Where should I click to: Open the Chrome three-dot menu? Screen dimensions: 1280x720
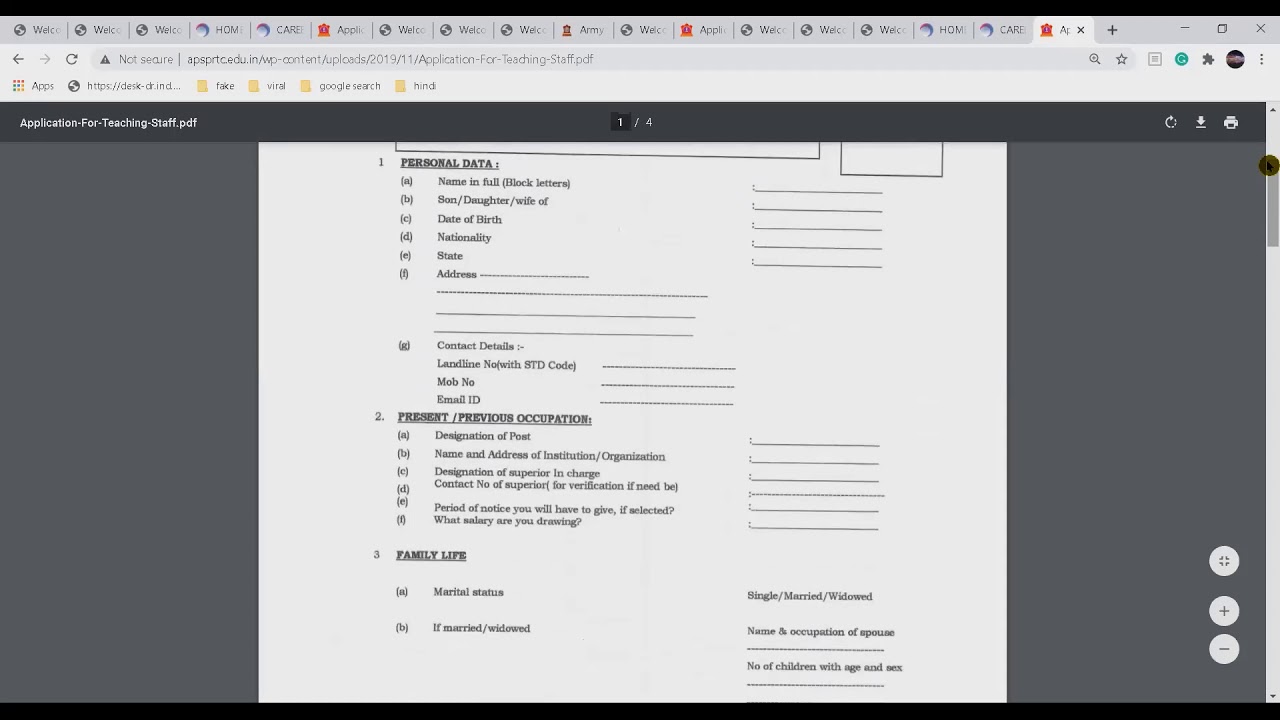[x=1261, y=59]
